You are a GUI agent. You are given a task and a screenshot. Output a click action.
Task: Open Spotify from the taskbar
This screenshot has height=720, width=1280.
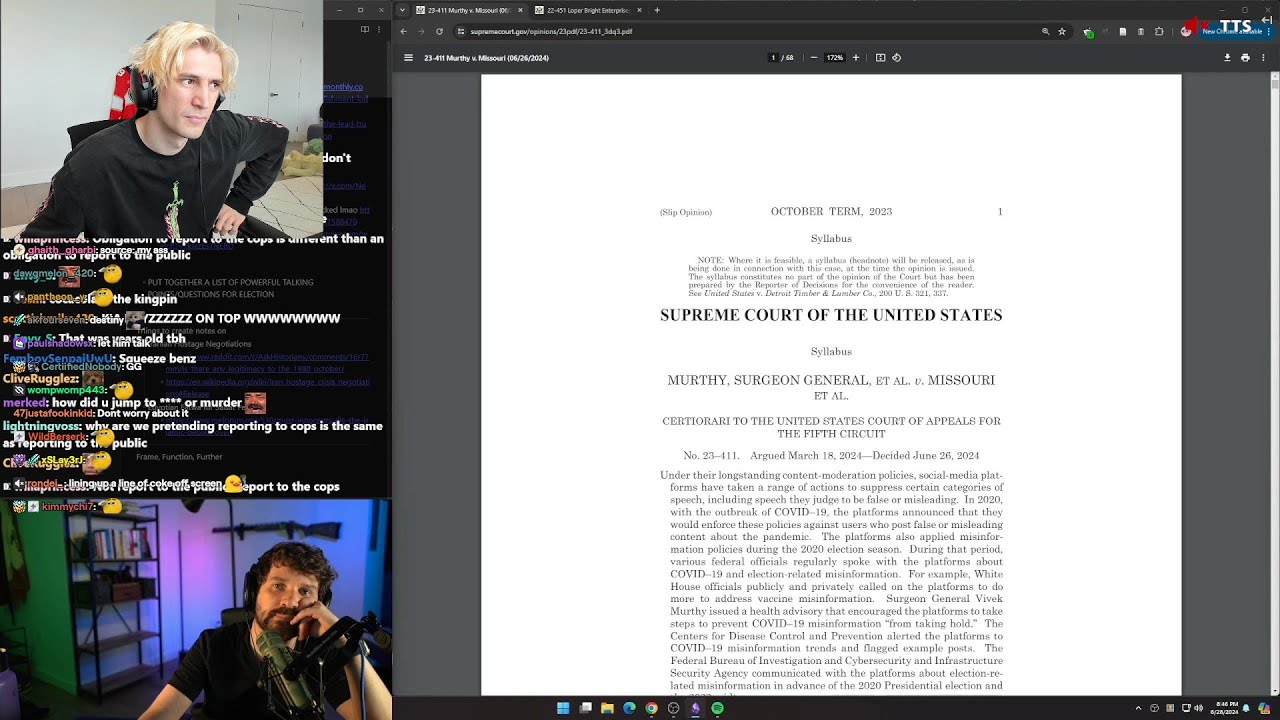point(717,708)
